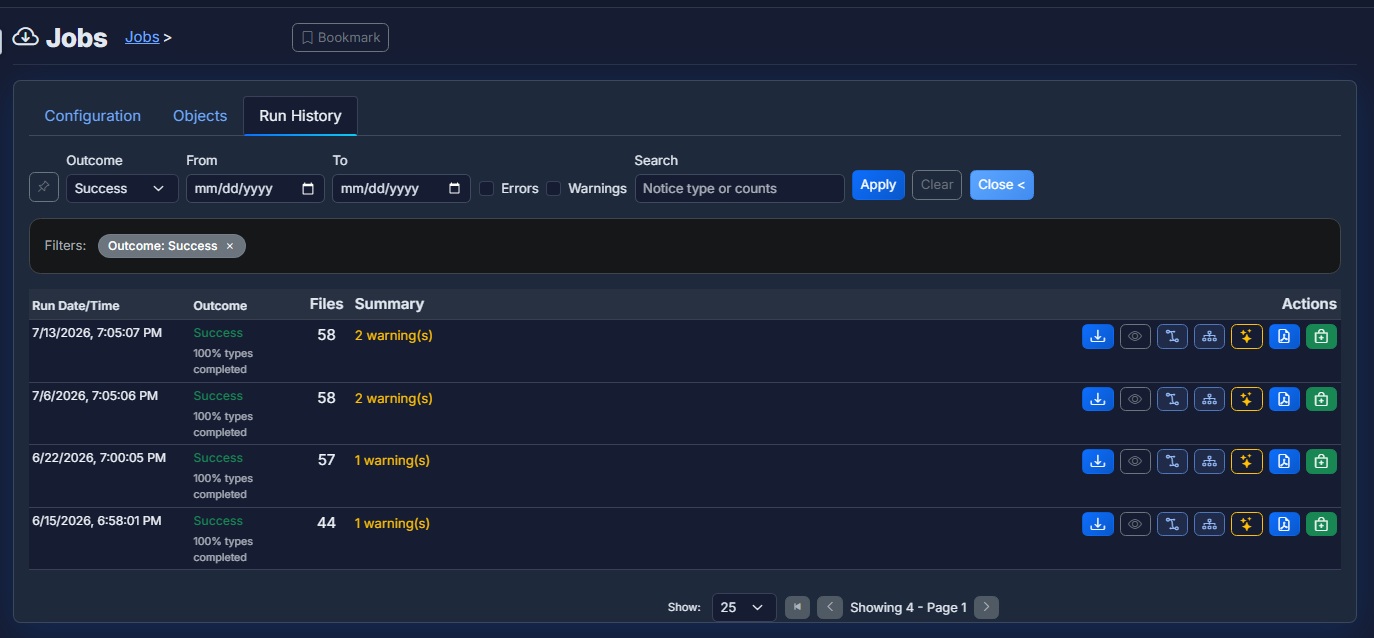Switch to the Configuration tab
Image resolution: width=1374 pixels, height=638 pixels.
coord(93,116)
